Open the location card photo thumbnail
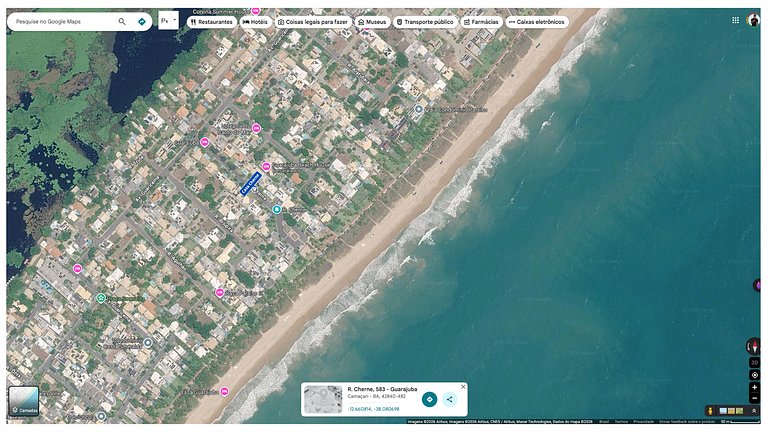 (x=323, y=399)
